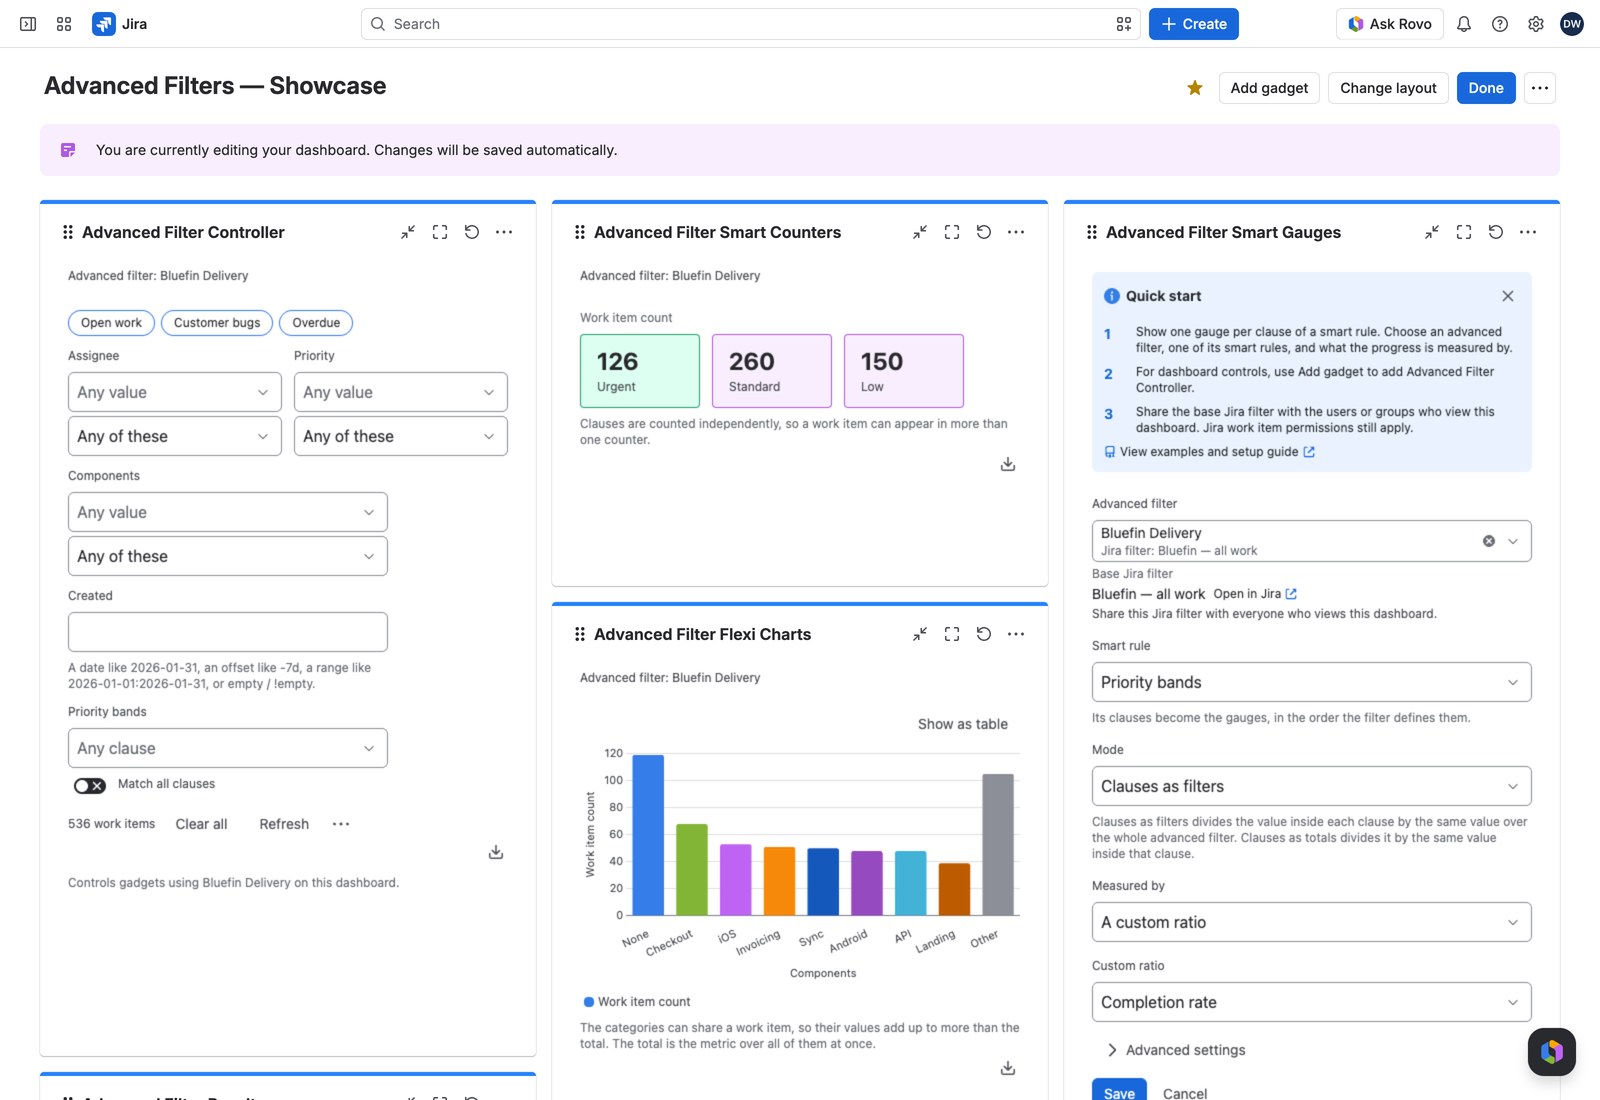Viewport: 1600px width, 1100px height.
Task: Click the Change layout button
Action: [x=1388, y=88]
